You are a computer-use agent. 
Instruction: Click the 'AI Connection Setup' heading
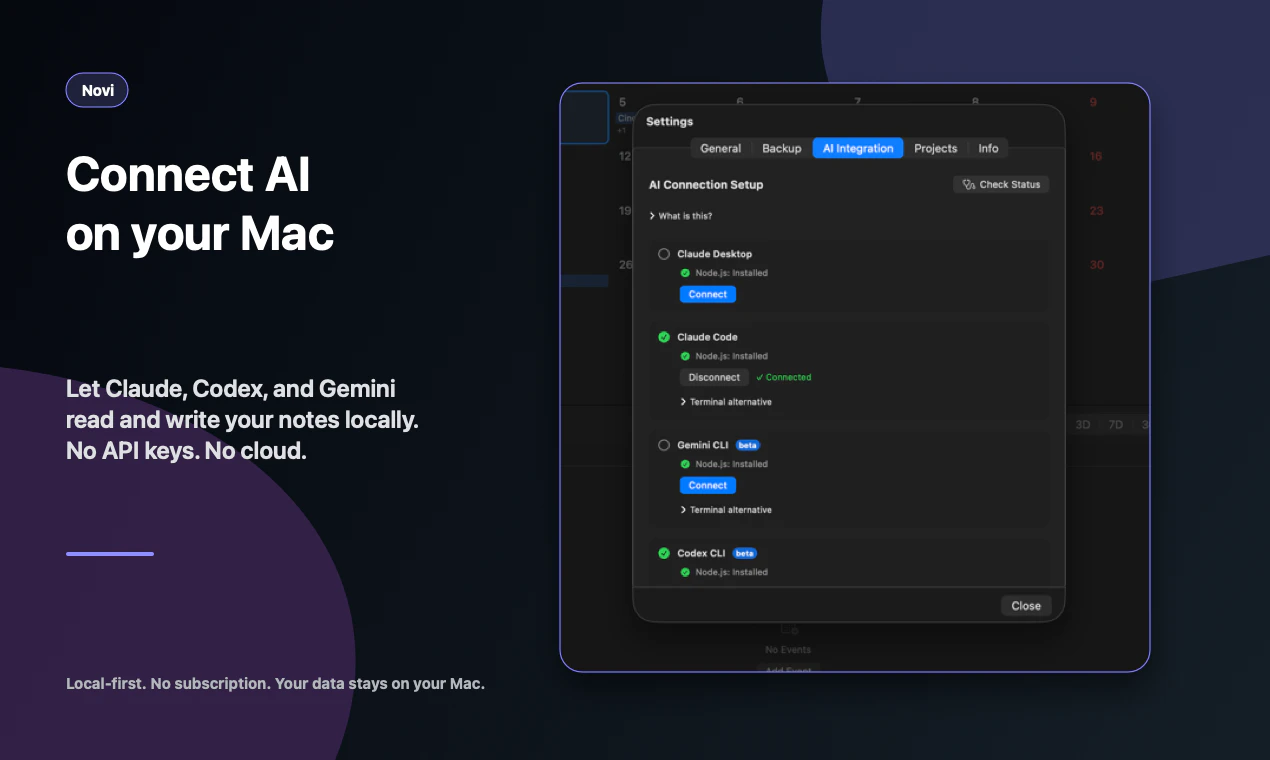(706, 185)
